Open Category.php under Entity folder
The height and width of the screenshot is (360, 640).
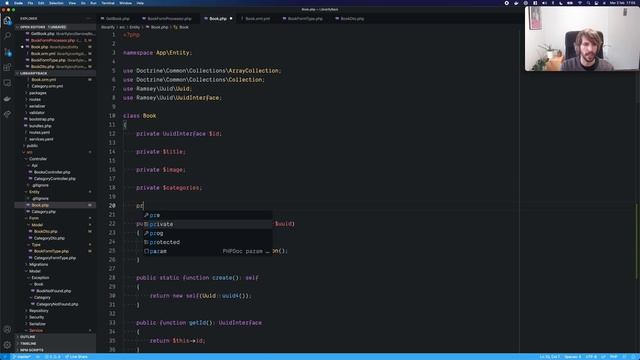[x=44, y=211]
